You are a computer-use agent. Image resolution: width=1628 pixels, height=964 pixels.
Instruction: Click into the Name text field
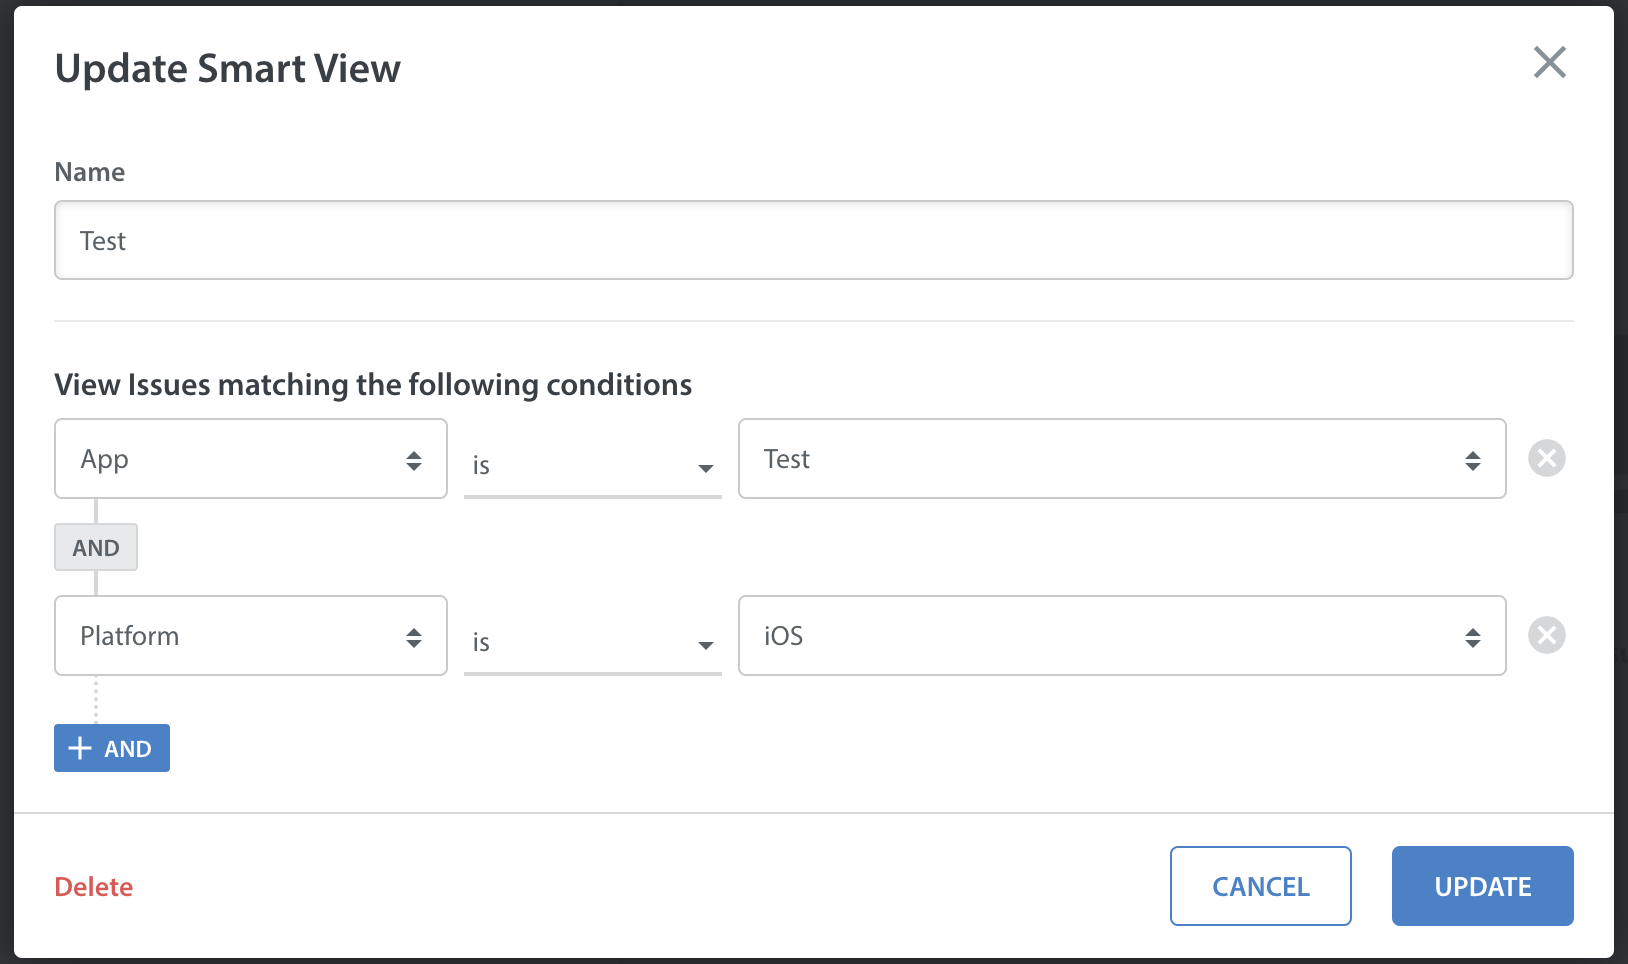tap(814, 240)
